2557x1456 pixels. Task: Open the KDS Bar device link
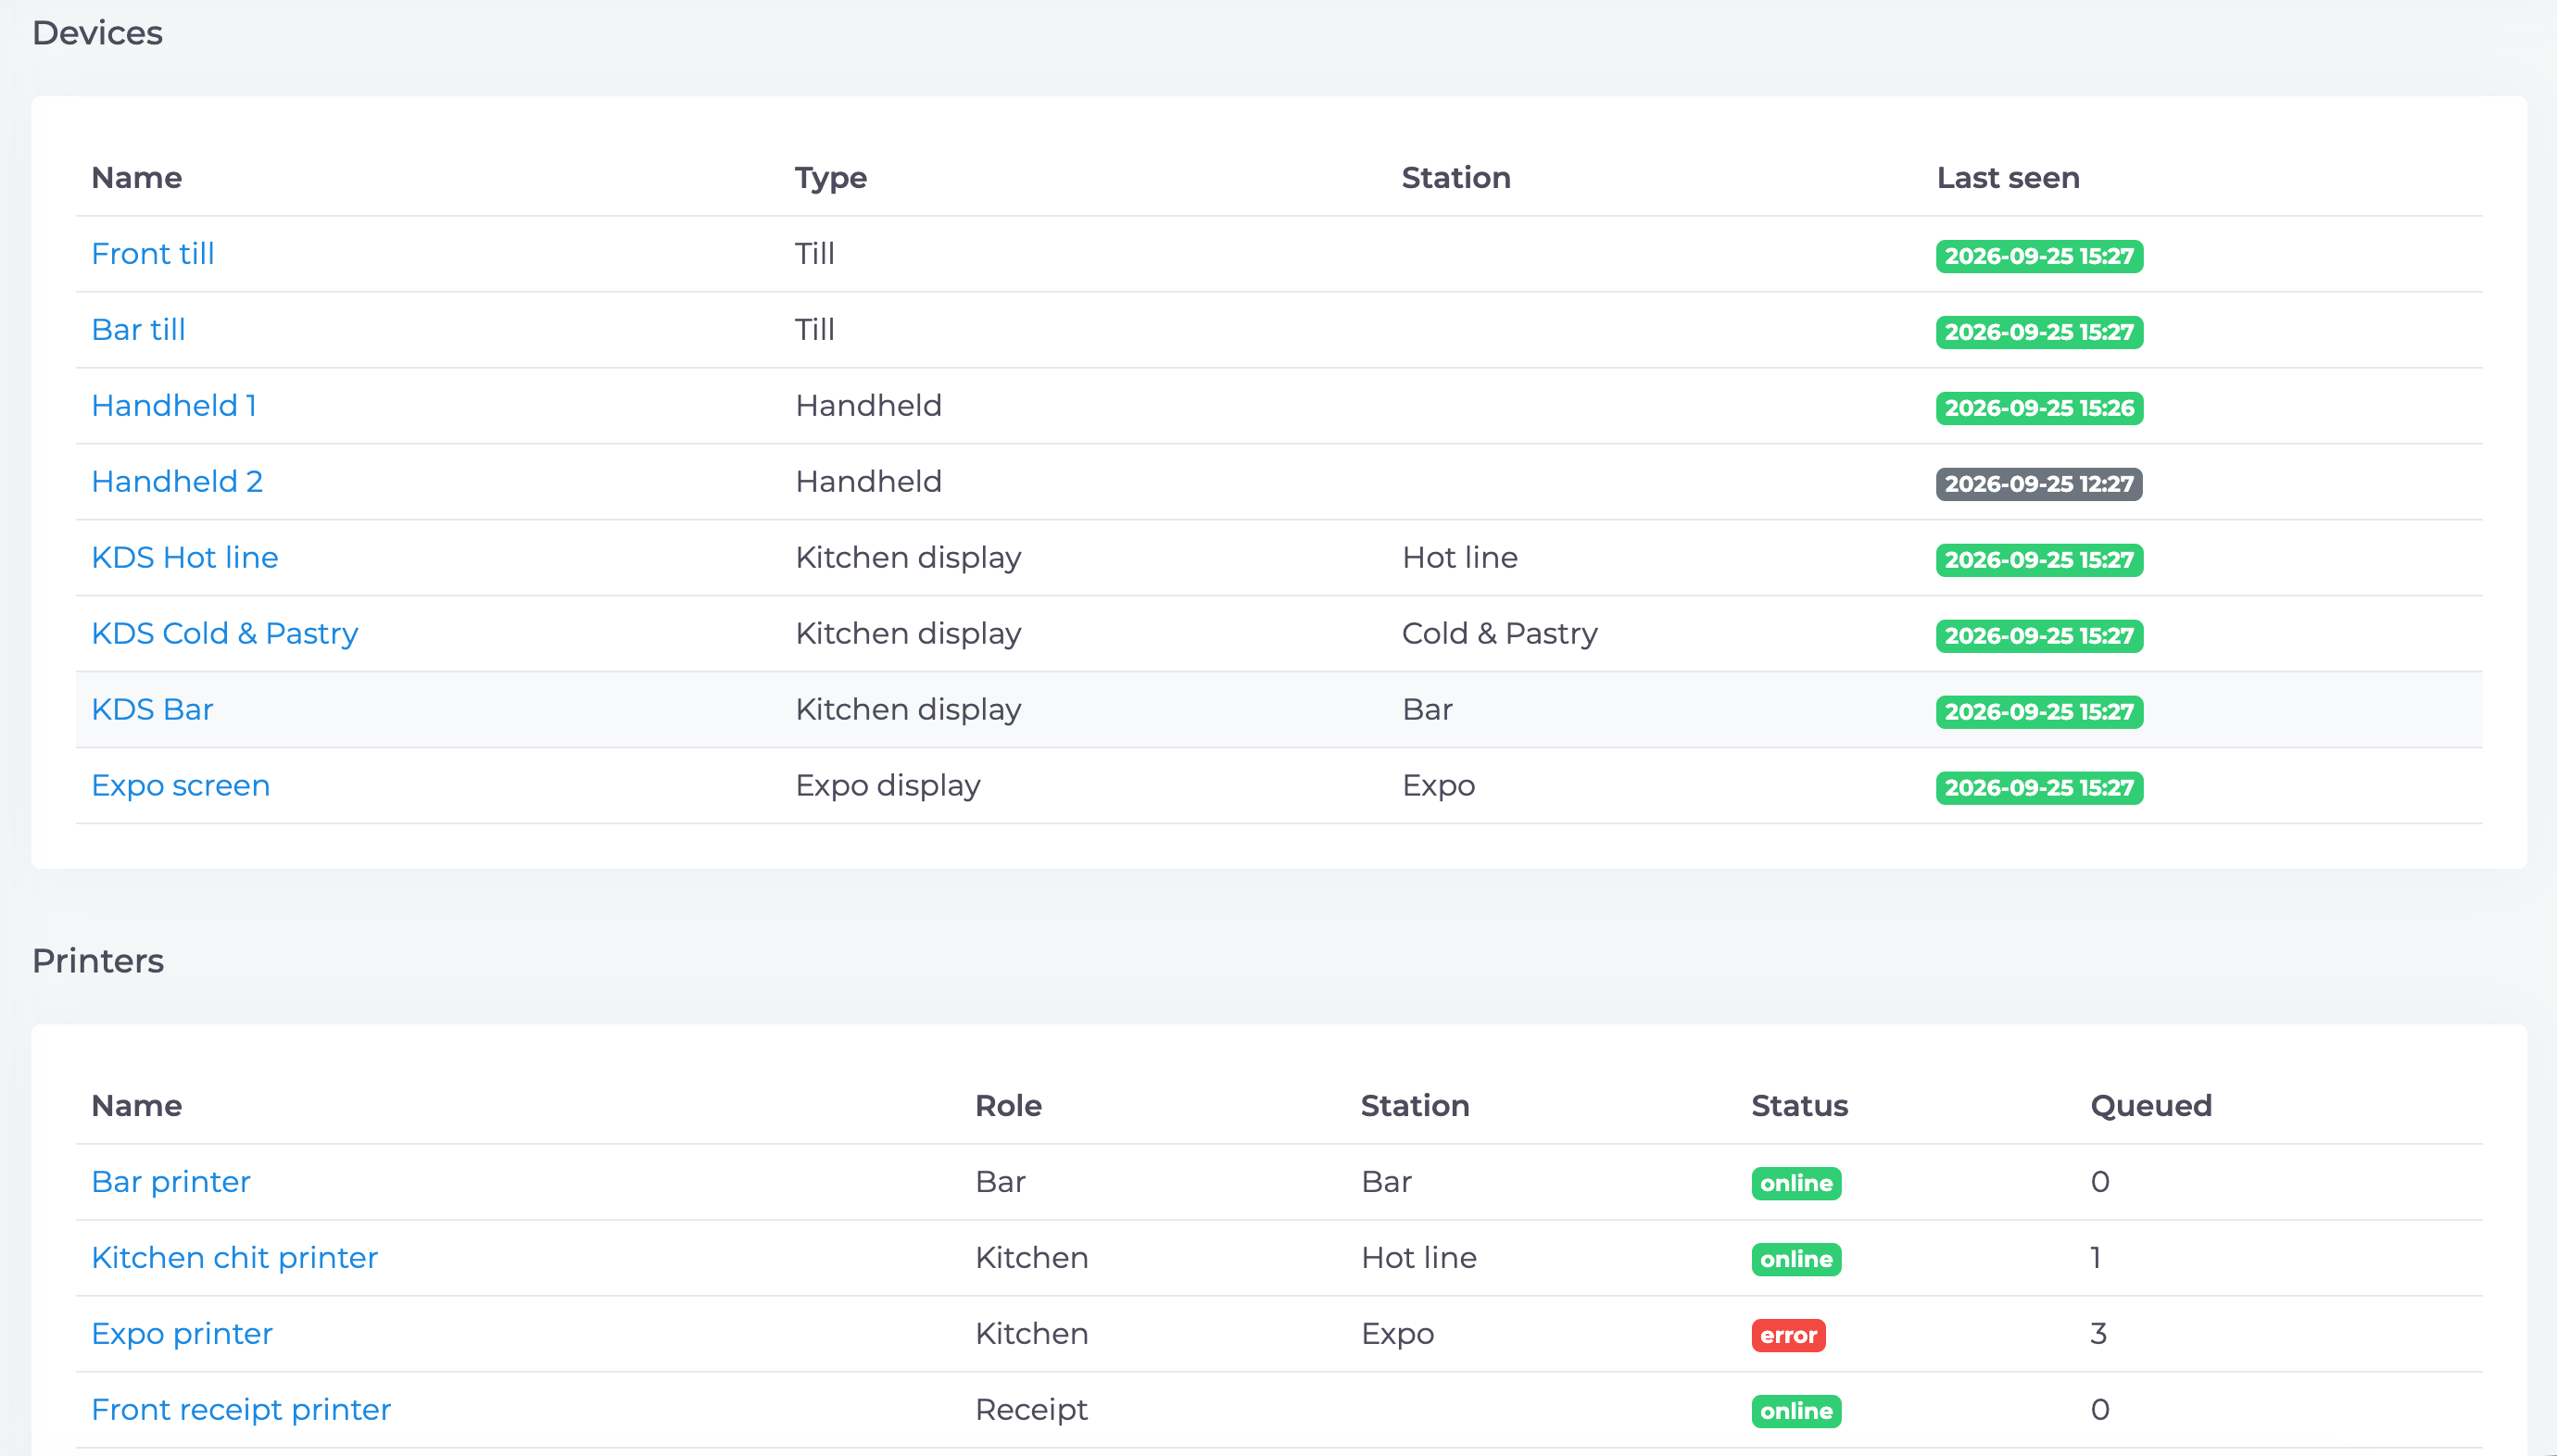click(x=152, y=710)
